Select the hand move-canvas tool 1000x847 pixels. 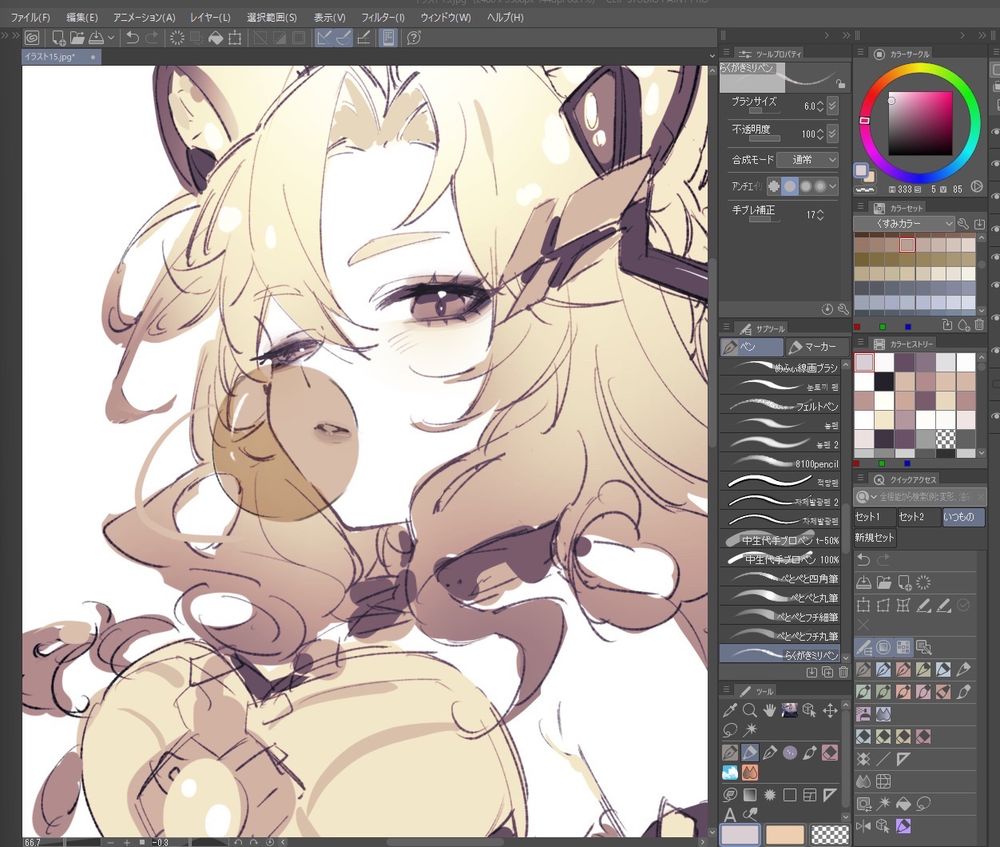[x=770, y=710]
